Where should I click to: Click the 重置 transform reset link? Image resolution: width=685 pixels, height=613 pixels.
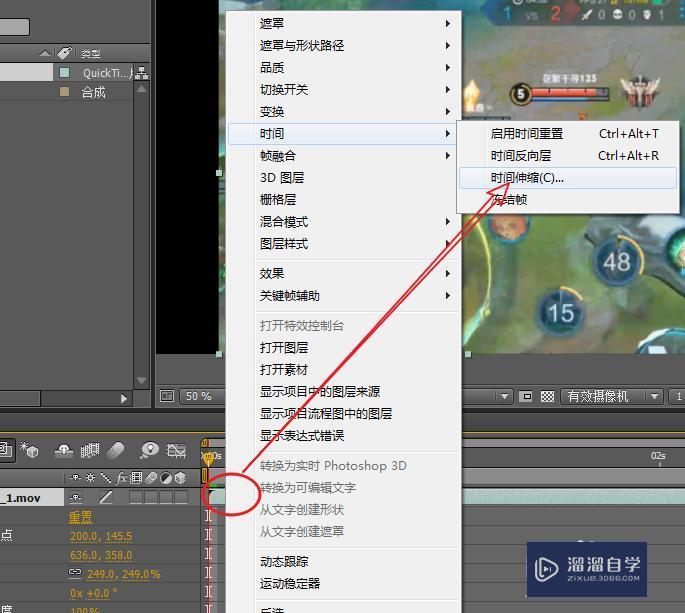80,517
